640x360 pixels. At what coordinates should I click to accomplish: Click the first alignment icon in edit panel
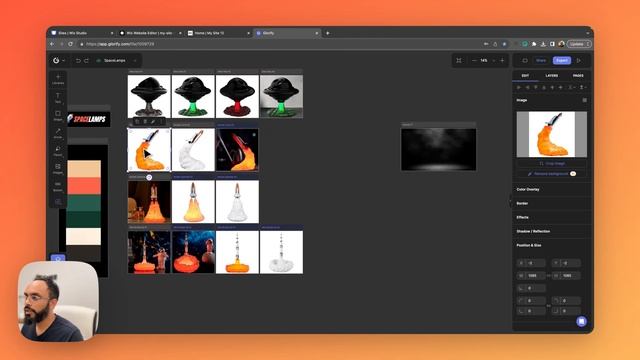click(519, 87)
